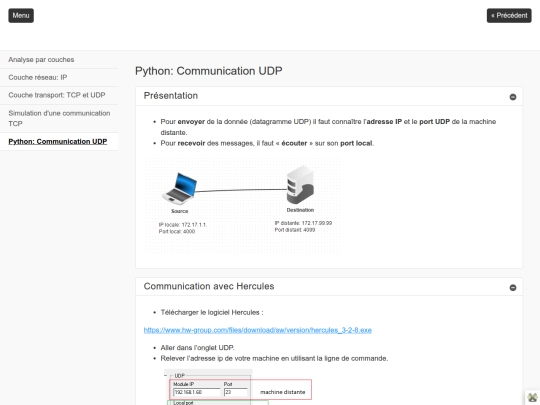Click the 'IP distante: 172.17.99.99' label

[x=303, y=223]
